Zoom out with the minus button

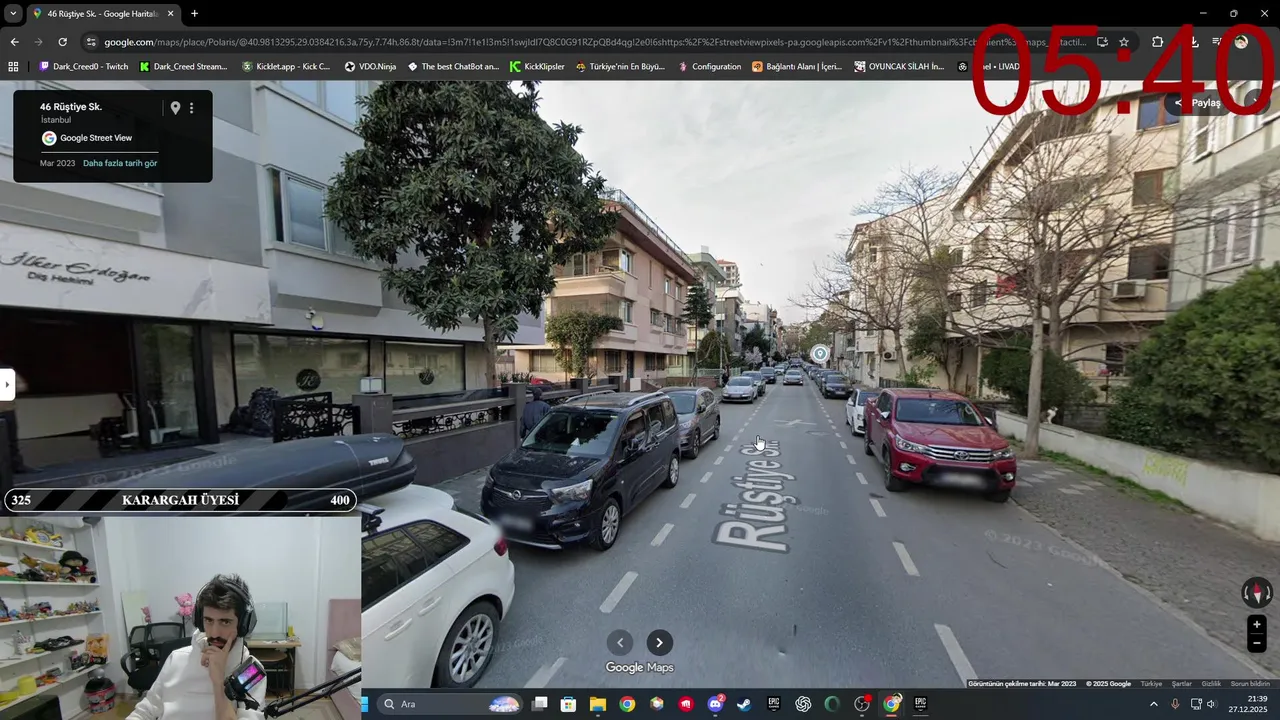pos(1257,644)
